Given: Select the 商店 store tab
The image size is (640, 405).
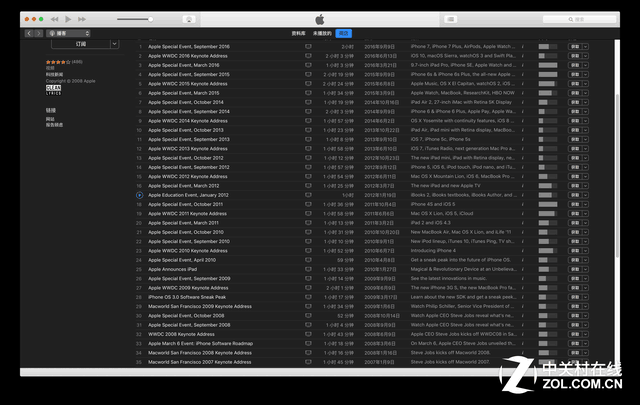Looking at the screenshot, I should 343,33.
